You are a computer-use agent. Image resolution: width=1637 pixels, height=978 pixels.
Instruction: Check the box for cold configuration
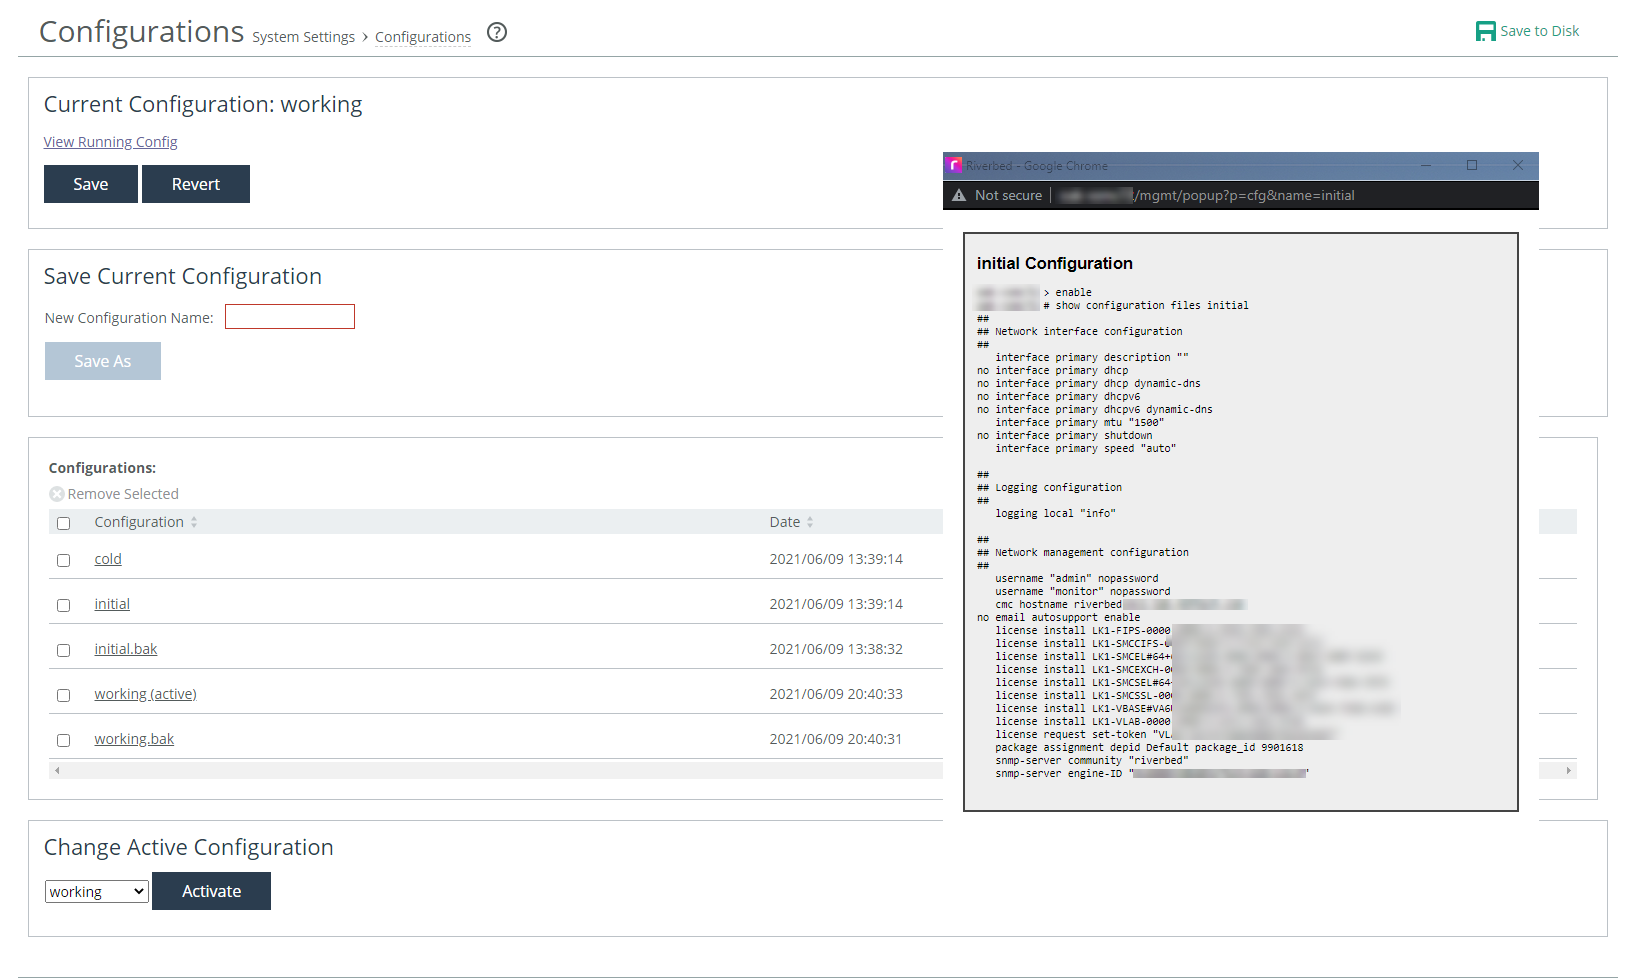click(x=64, y=561)
